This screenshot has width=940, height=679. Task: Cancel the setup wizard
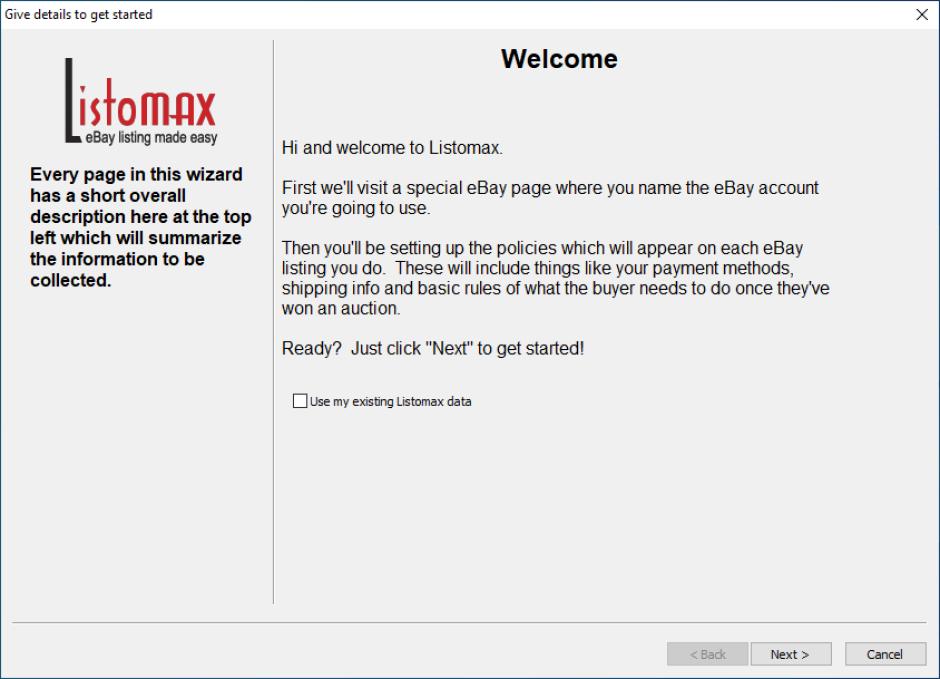885,654
